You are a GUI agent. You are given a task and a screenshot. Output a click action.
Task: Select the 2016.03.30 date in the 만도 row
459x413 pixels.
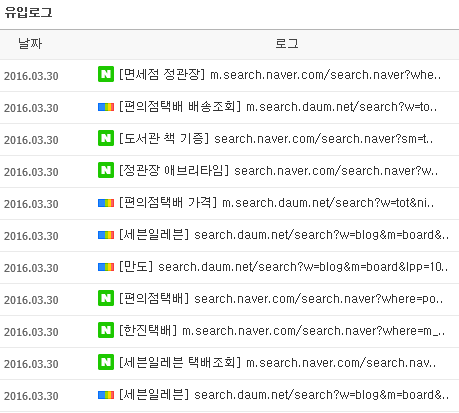[x=31, y=268]
